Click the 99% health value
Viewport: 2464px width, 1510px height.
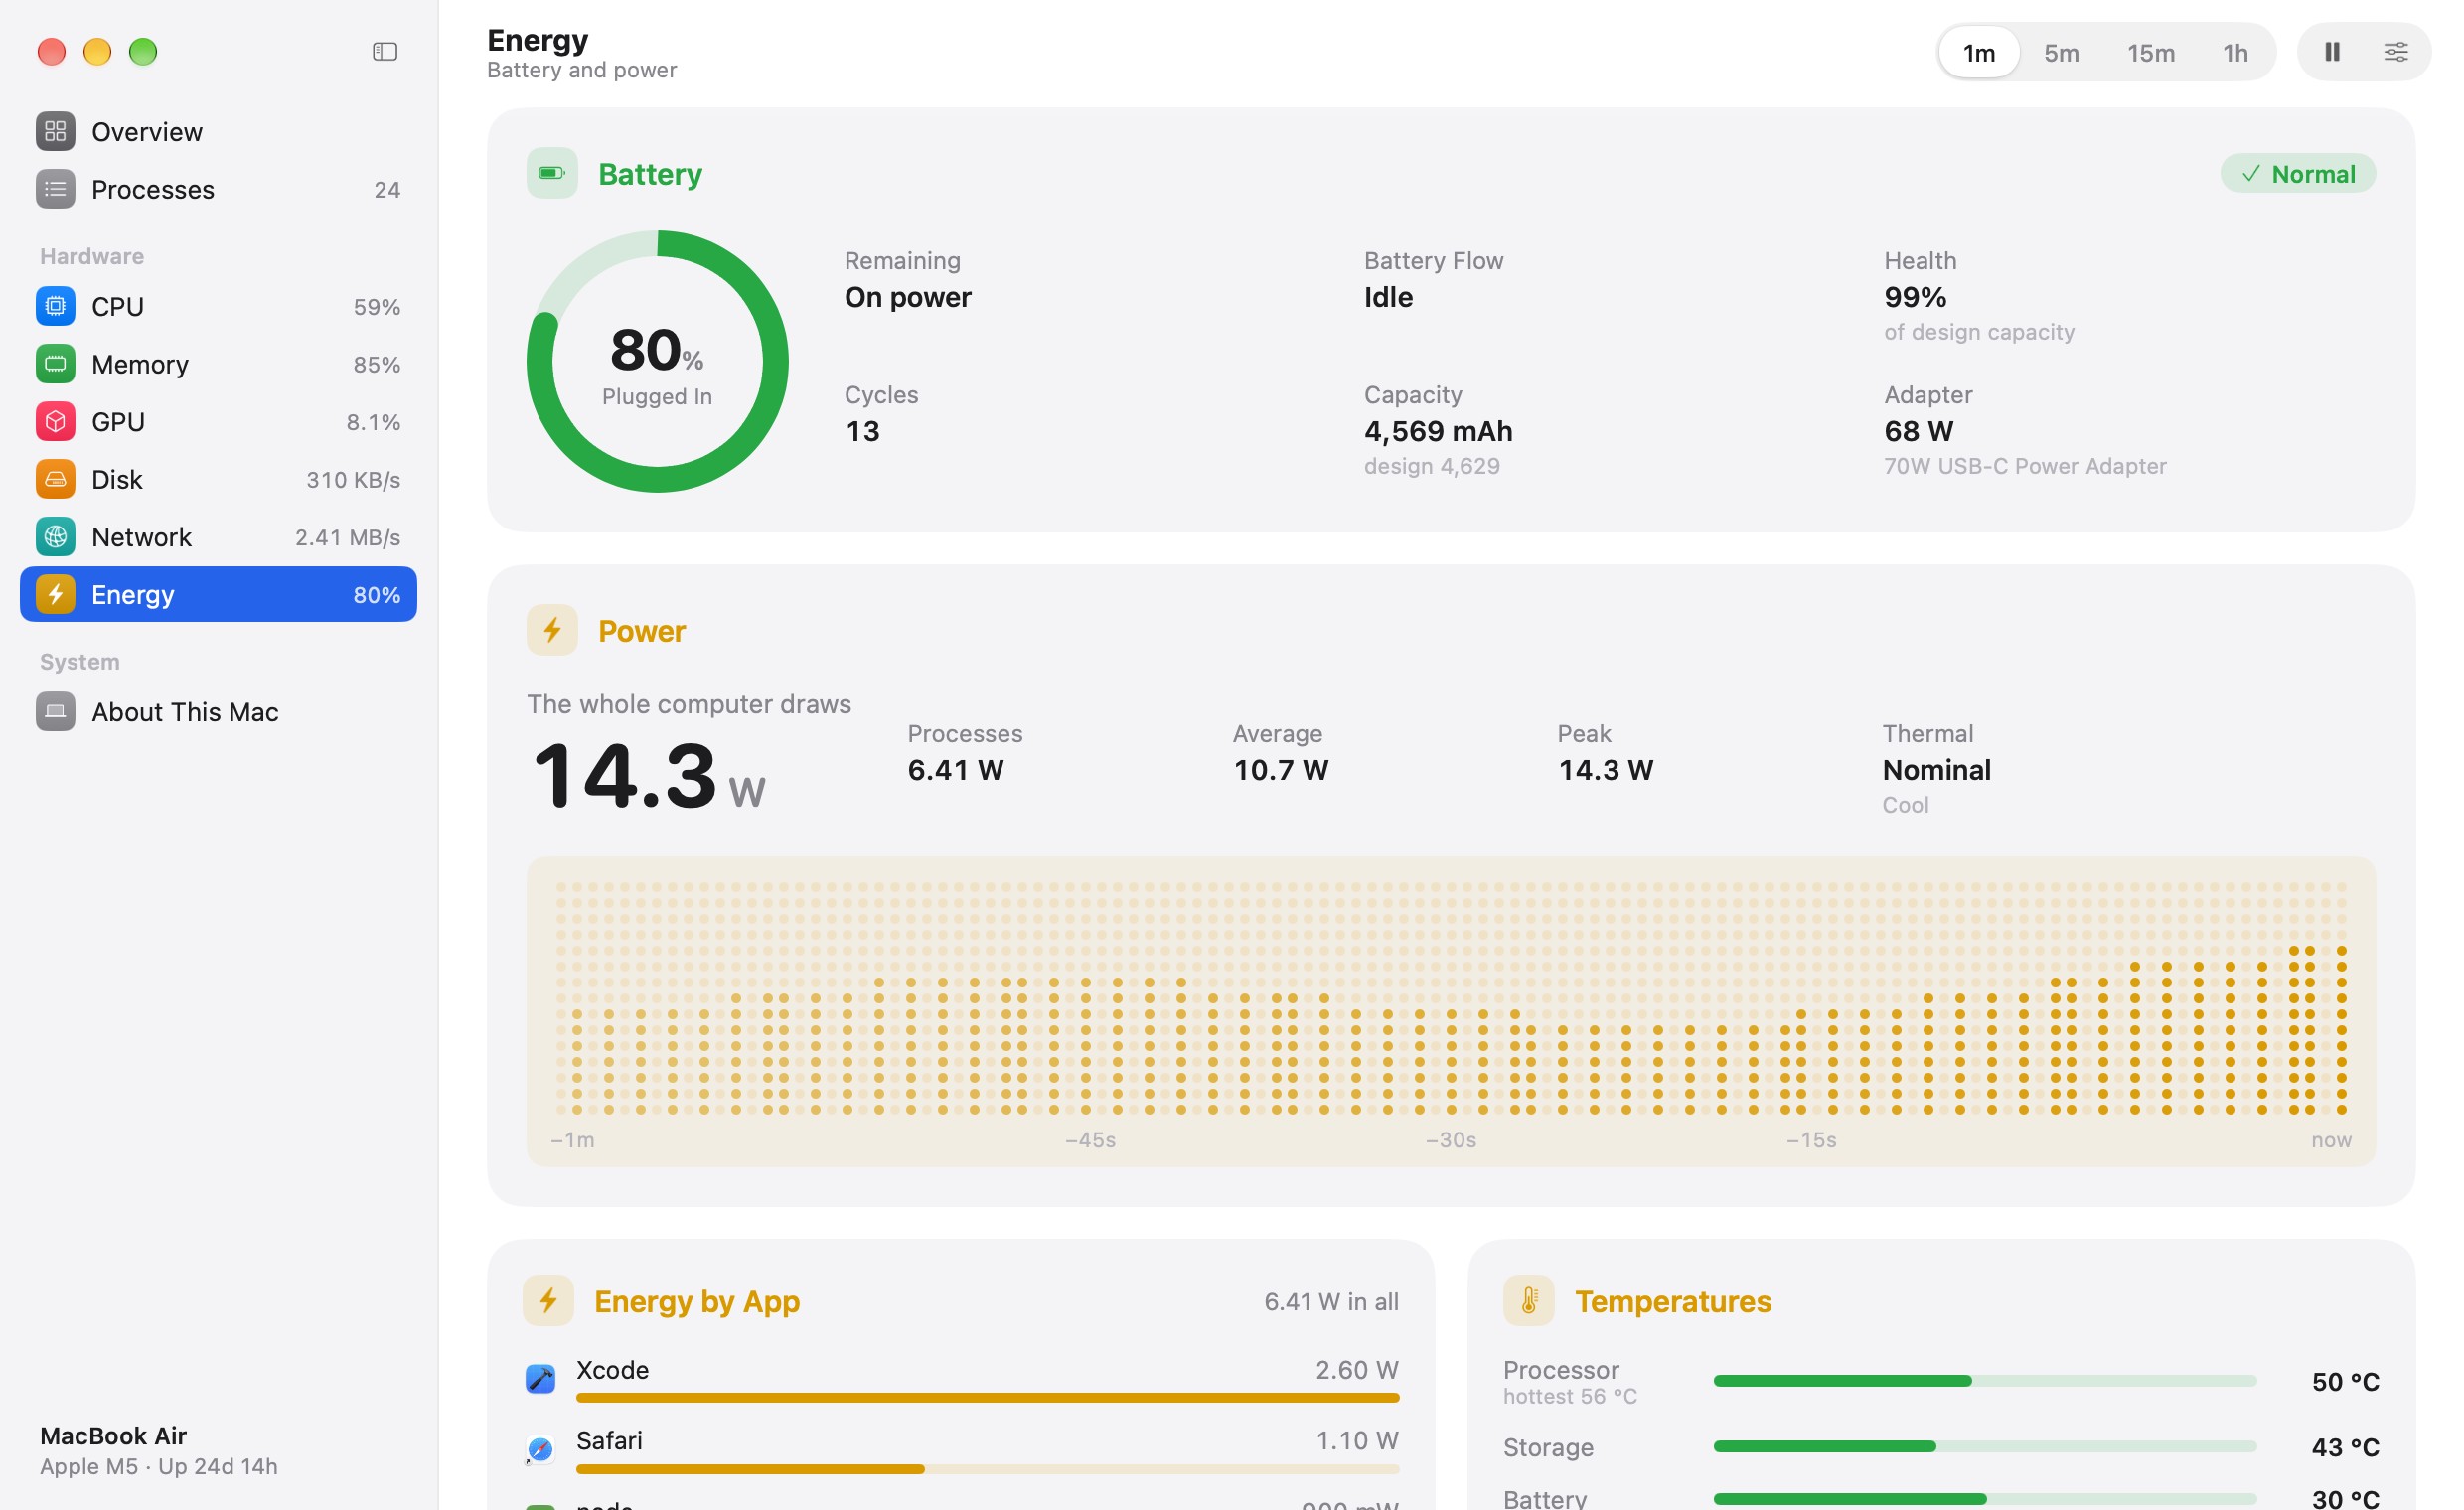[1914, 297]
